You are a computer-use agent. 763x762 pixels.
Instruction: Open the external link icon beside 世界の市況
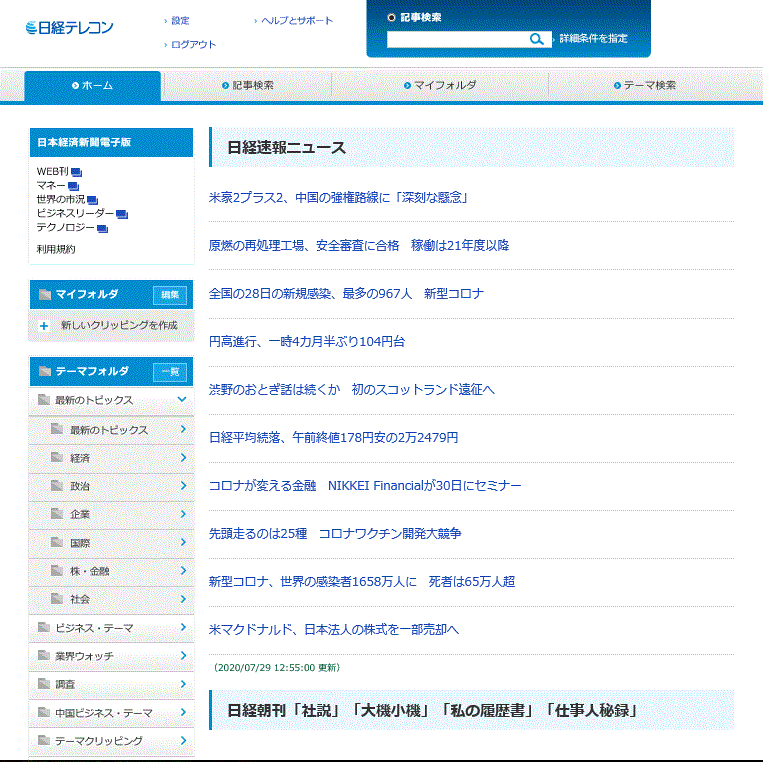92,200
